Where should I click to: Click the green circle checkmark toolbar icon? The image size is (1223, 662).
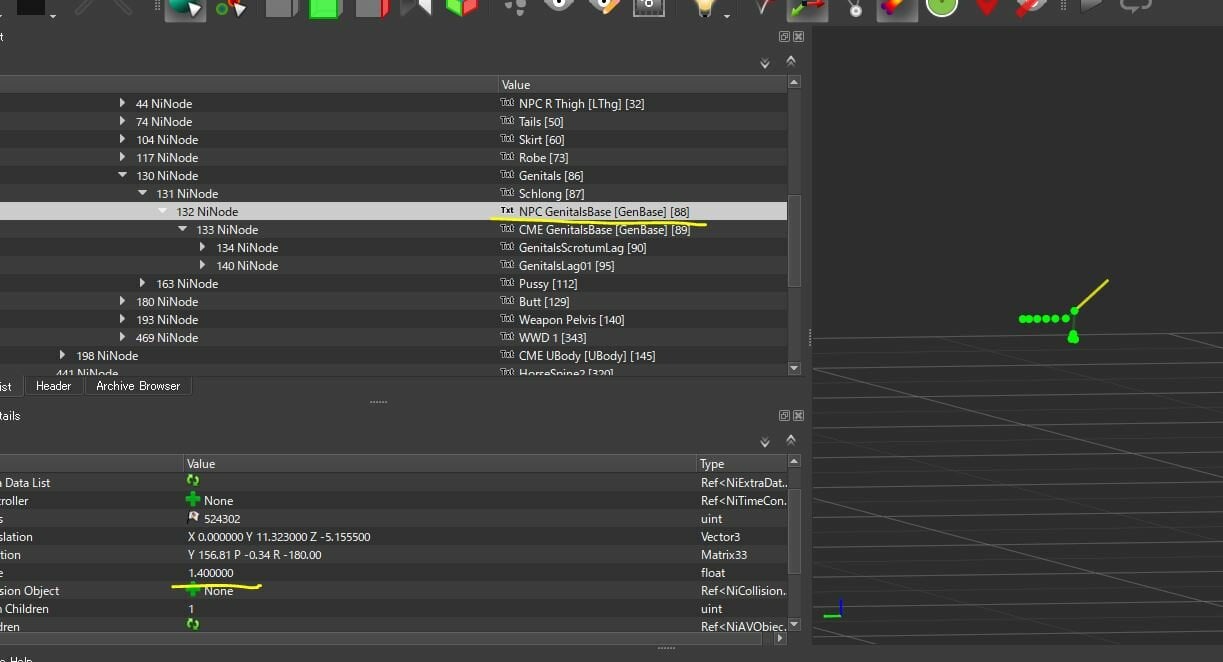(941, 7)
